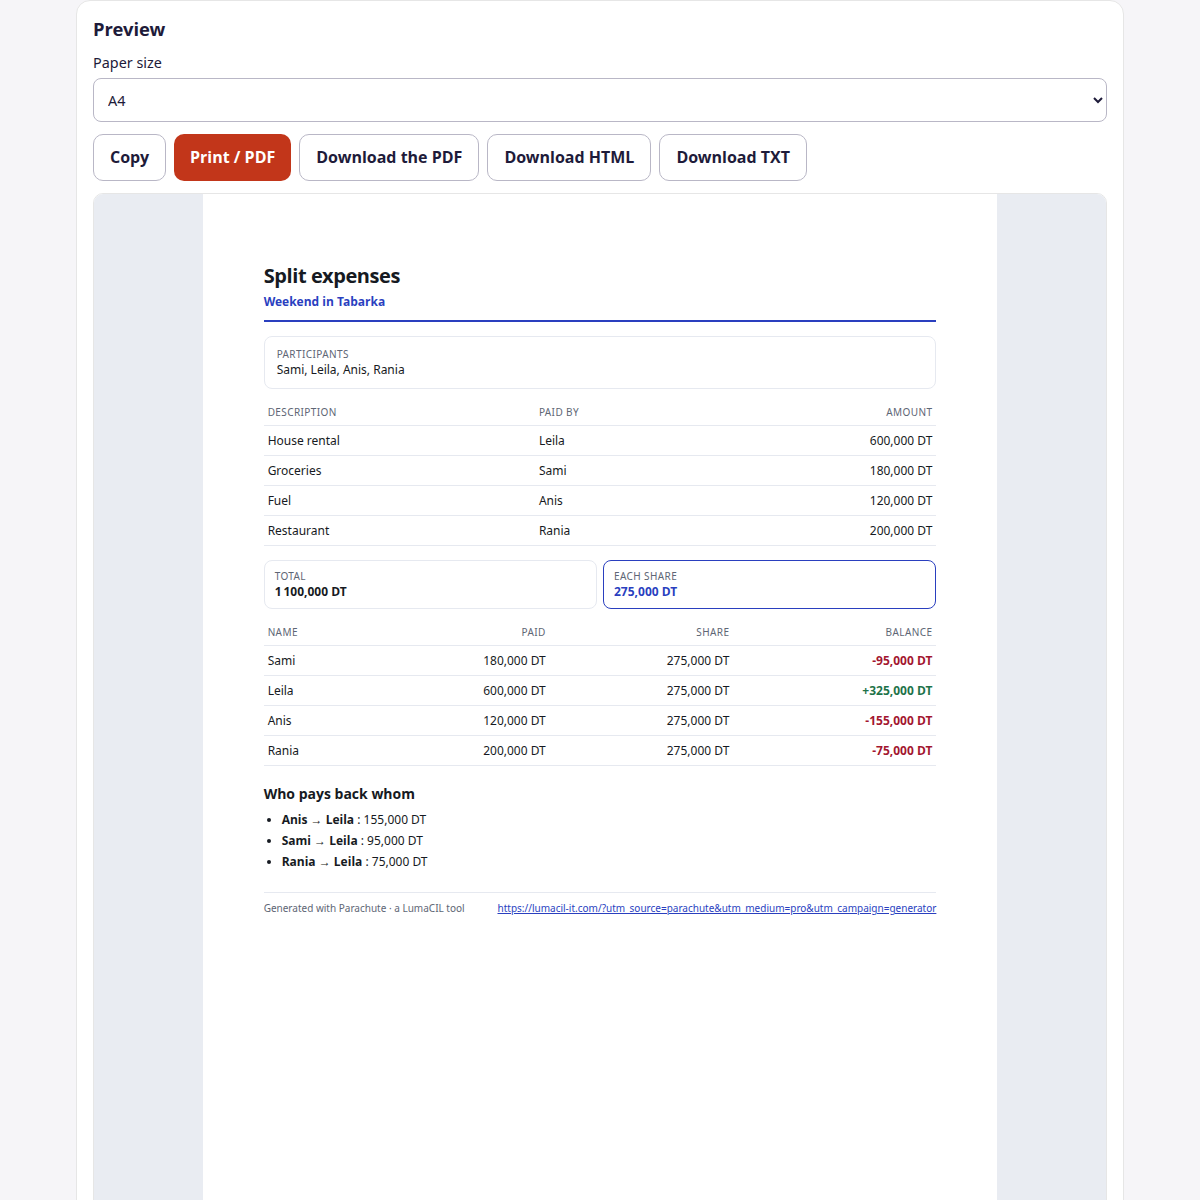
Task: Click the "AMOUNT" column header
Action: (x=909, y=412)
